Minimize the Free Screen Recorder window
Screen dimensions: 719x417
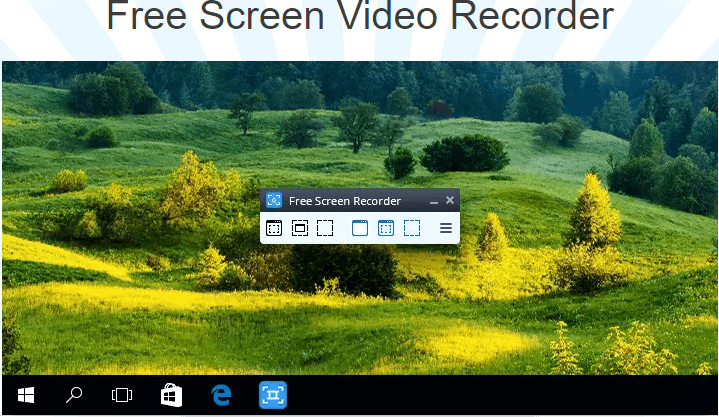(x=434, y=202)
